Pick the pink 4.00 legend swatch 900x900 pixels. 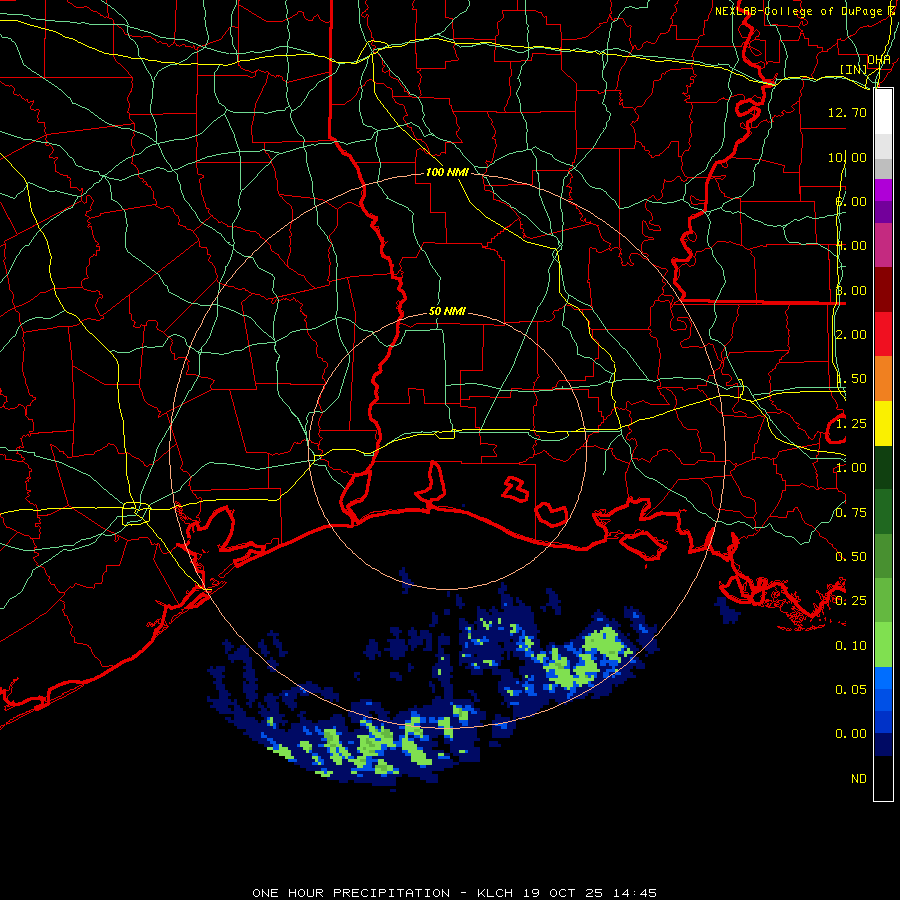[x=883, y=245]
